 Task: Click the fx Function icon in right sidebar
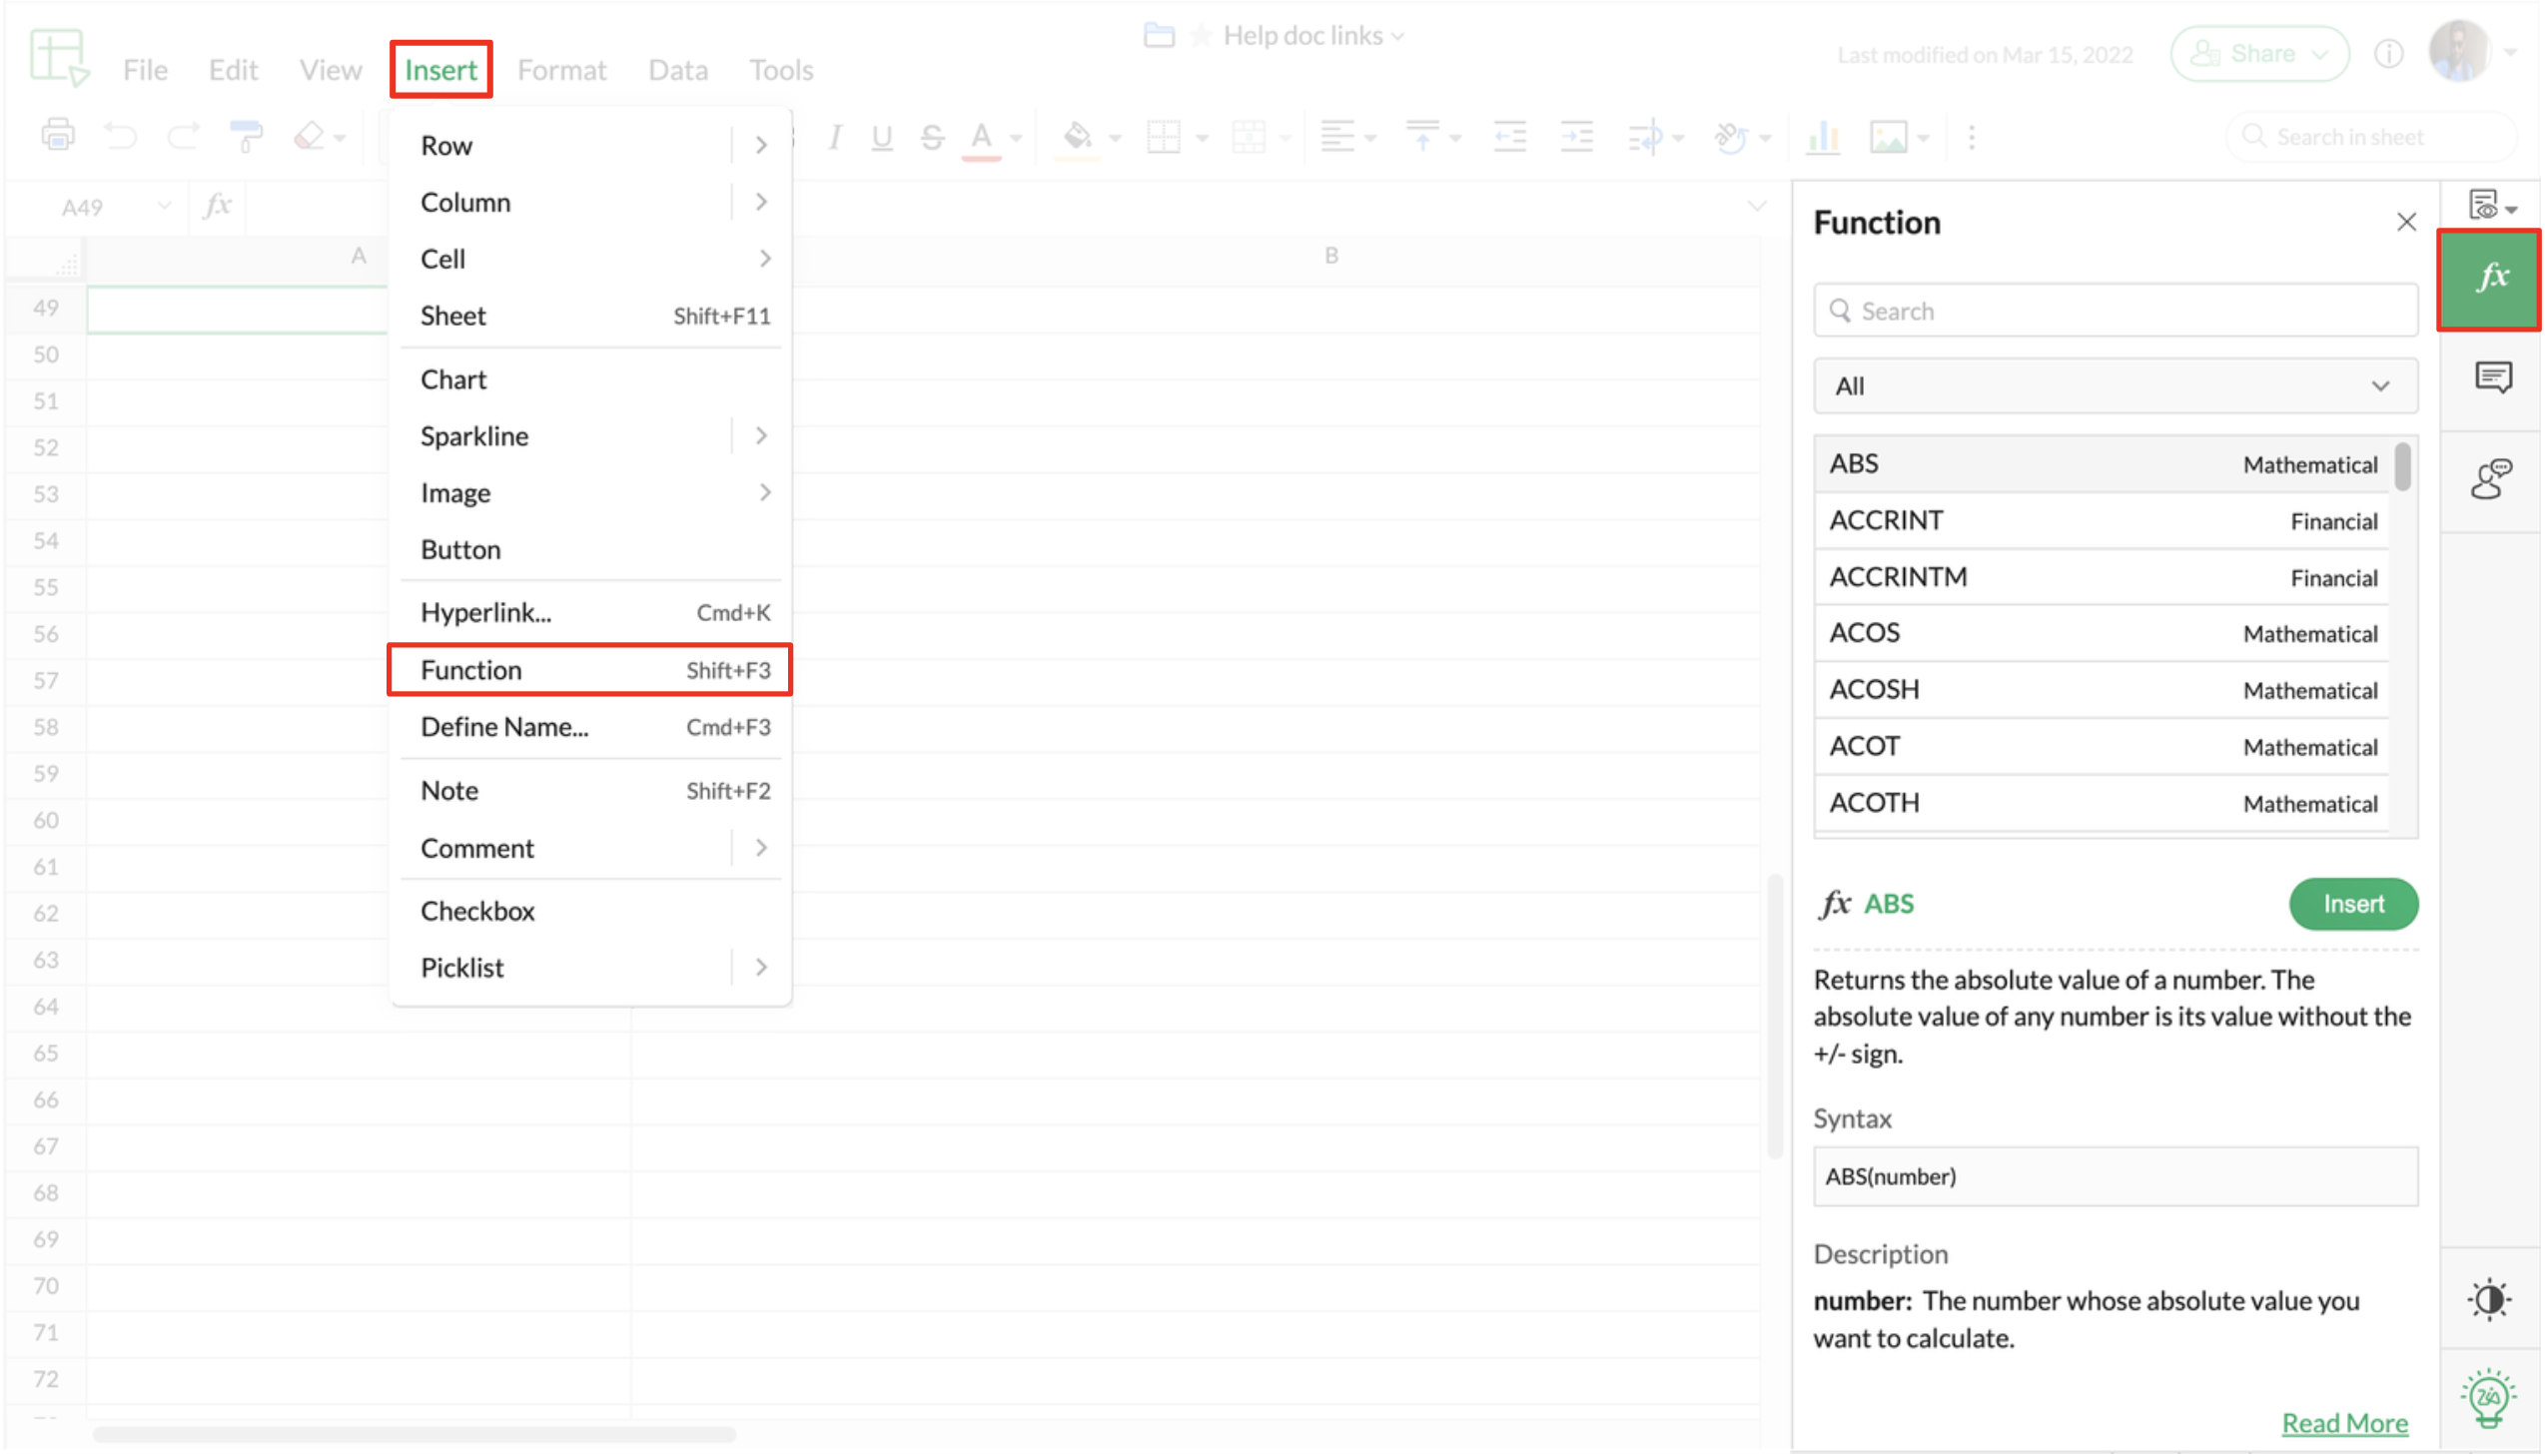[x=2491, y=279]
